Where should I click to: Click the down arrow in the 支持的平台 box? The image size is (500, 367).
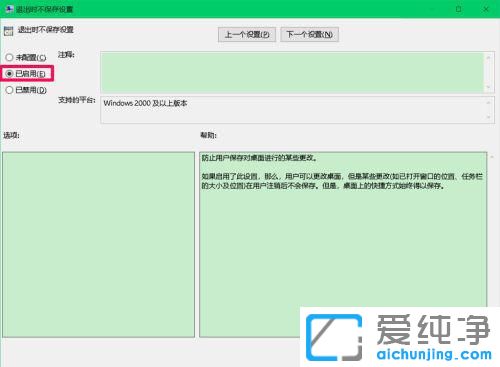coord(488,117)
